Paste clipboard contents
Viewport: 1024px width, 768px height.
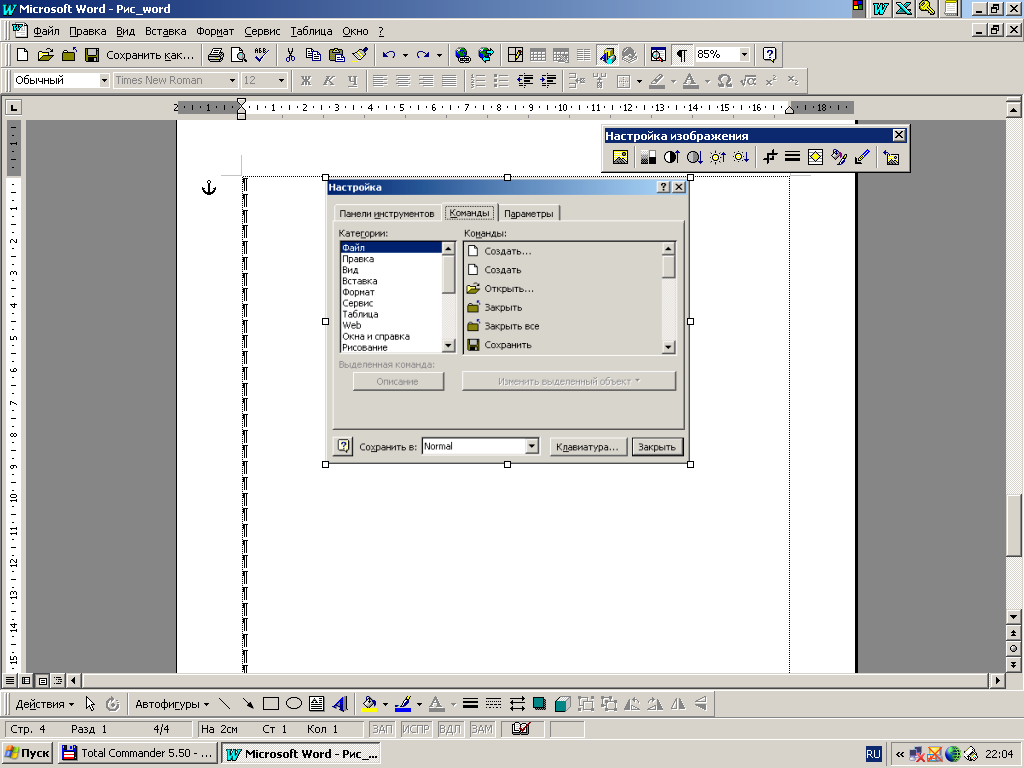[x=336, y=55]
